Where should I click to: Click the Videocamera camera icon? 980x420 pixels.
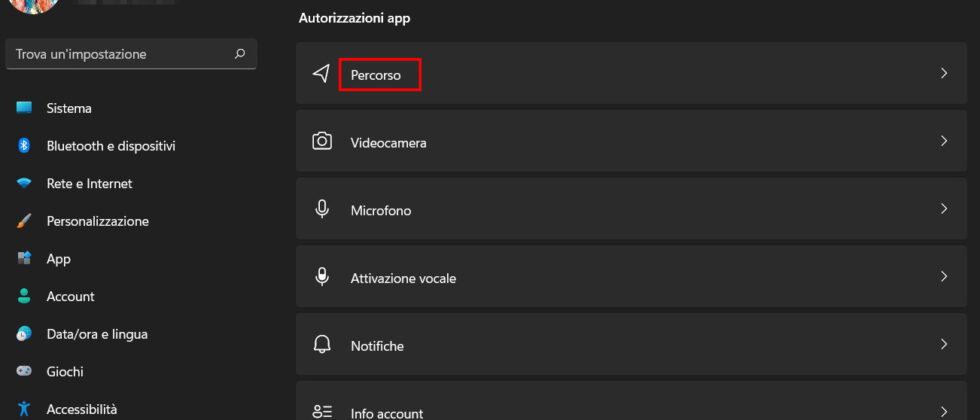pyautogui.click(x=322, y=142)
